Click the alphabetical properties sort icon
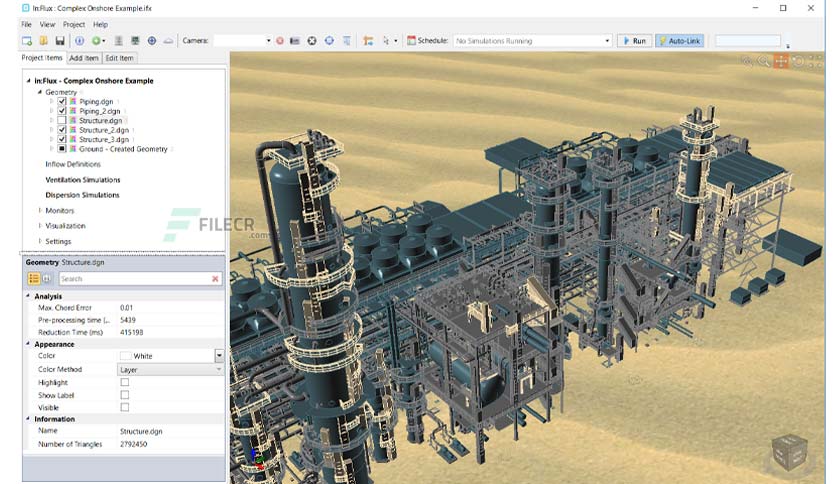Image resolution: width=836 pixels, height=484 pixels. pos(46,279)
